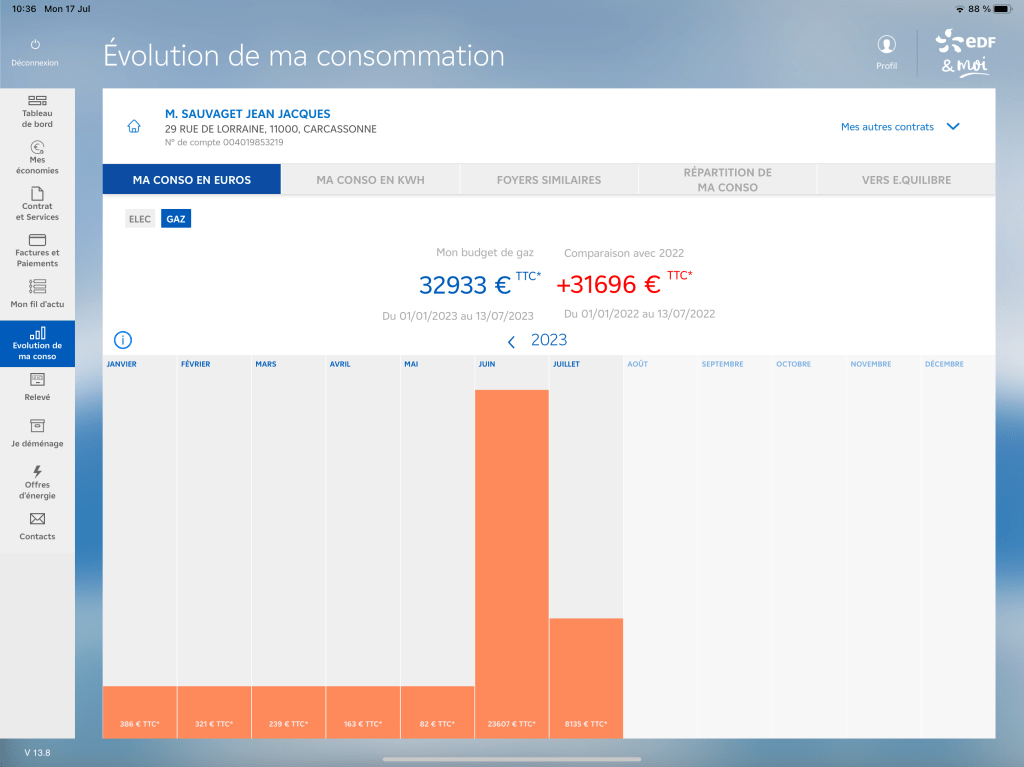This screenshot has width=1024, height=767.
Task: Switch to FOYERS SIMILAIRES tab
Action: (549, 180)
